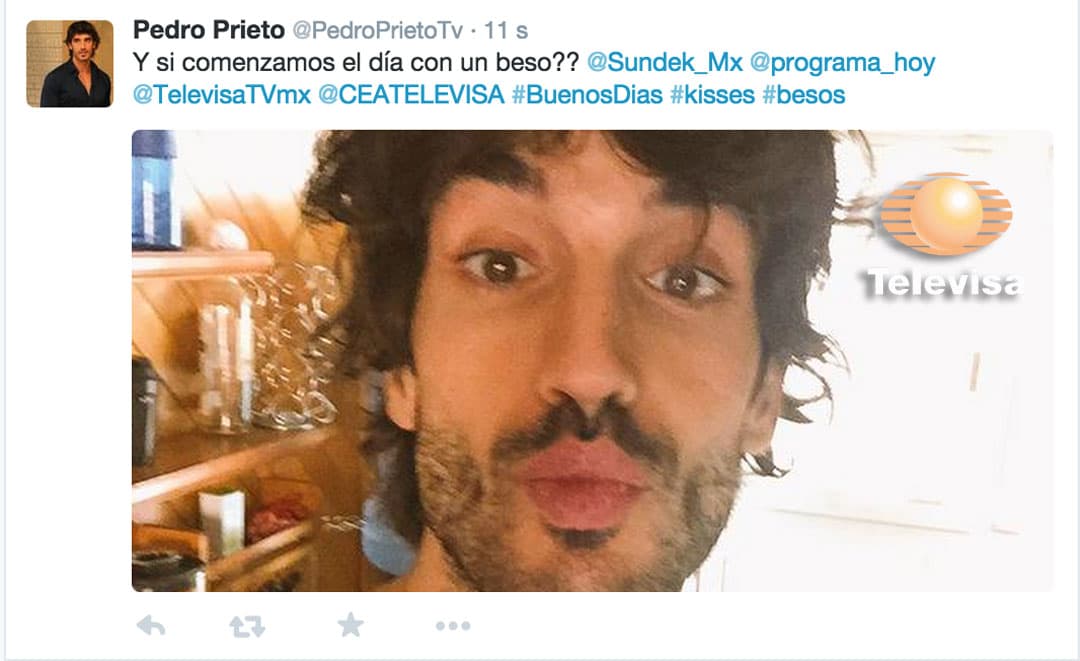Enlarge the attached selfie photo
The image size is (1080, 661).
tap(592, 361)
